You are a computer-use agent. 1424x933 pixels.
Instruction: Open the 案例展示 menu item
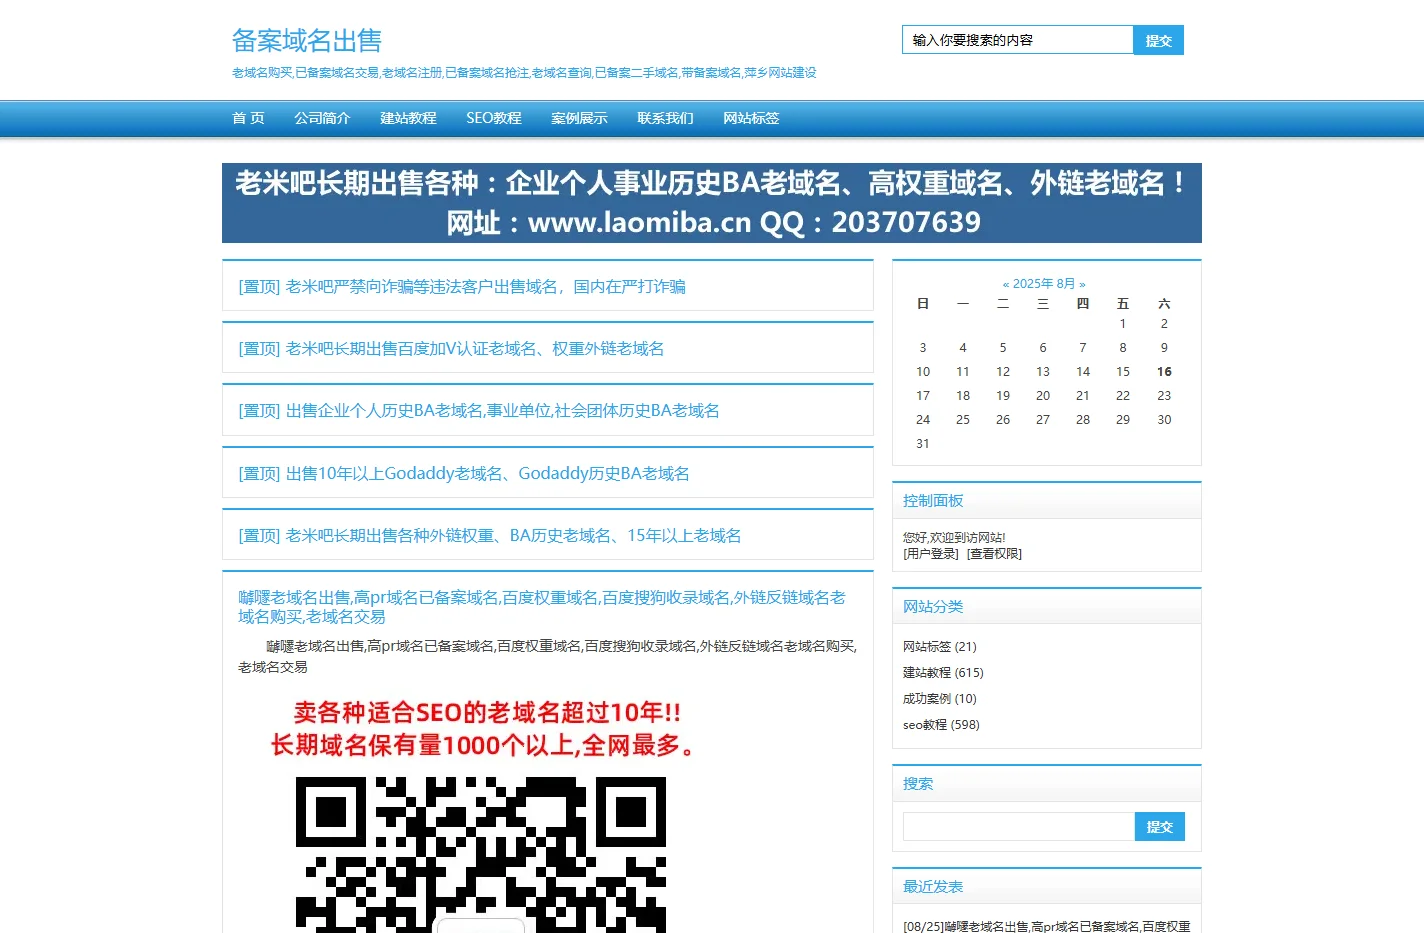click(x=579, y=118)
